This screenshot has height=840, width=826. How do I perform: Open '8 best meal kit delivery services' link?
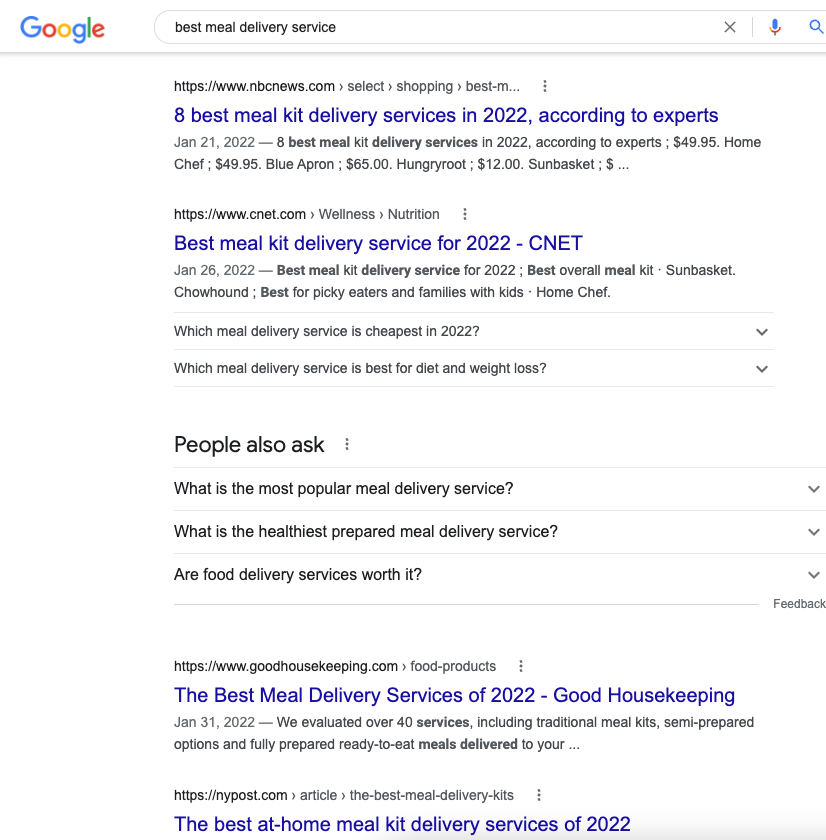click(x=446, y=115)
